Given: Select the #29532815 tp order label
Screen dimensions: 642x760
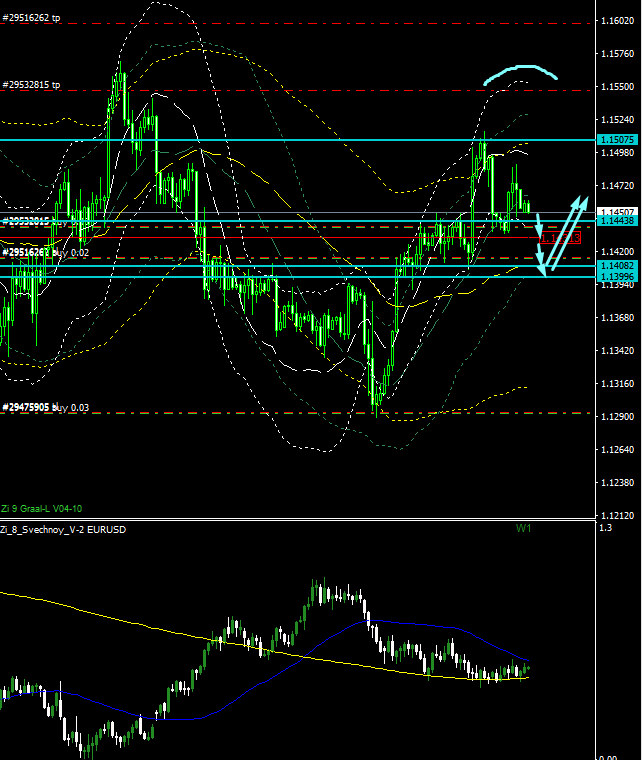Looking at the screenshot, I should pyautogui.click(x=32, y=85).
